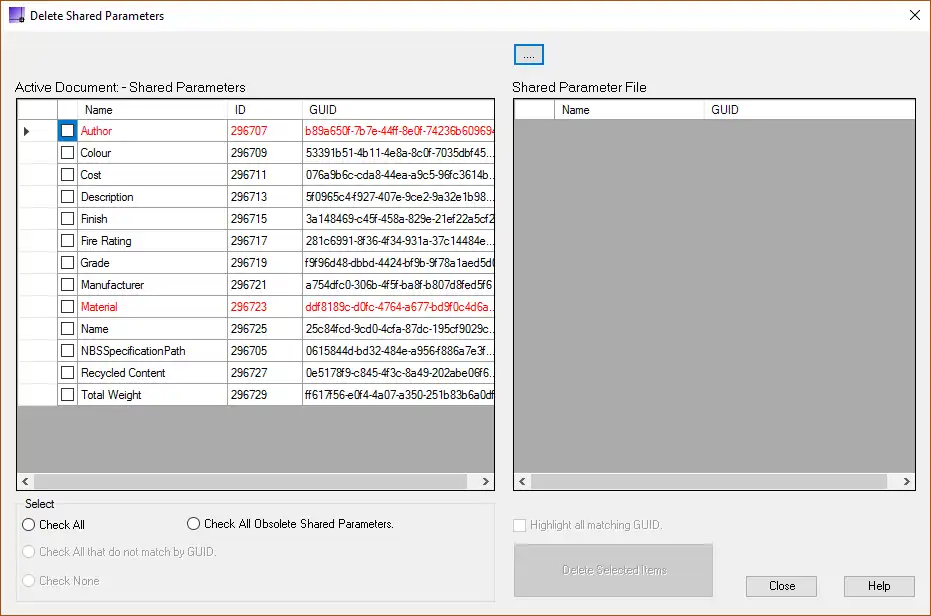Tick the Total Weight checkbox

[67, 395]
